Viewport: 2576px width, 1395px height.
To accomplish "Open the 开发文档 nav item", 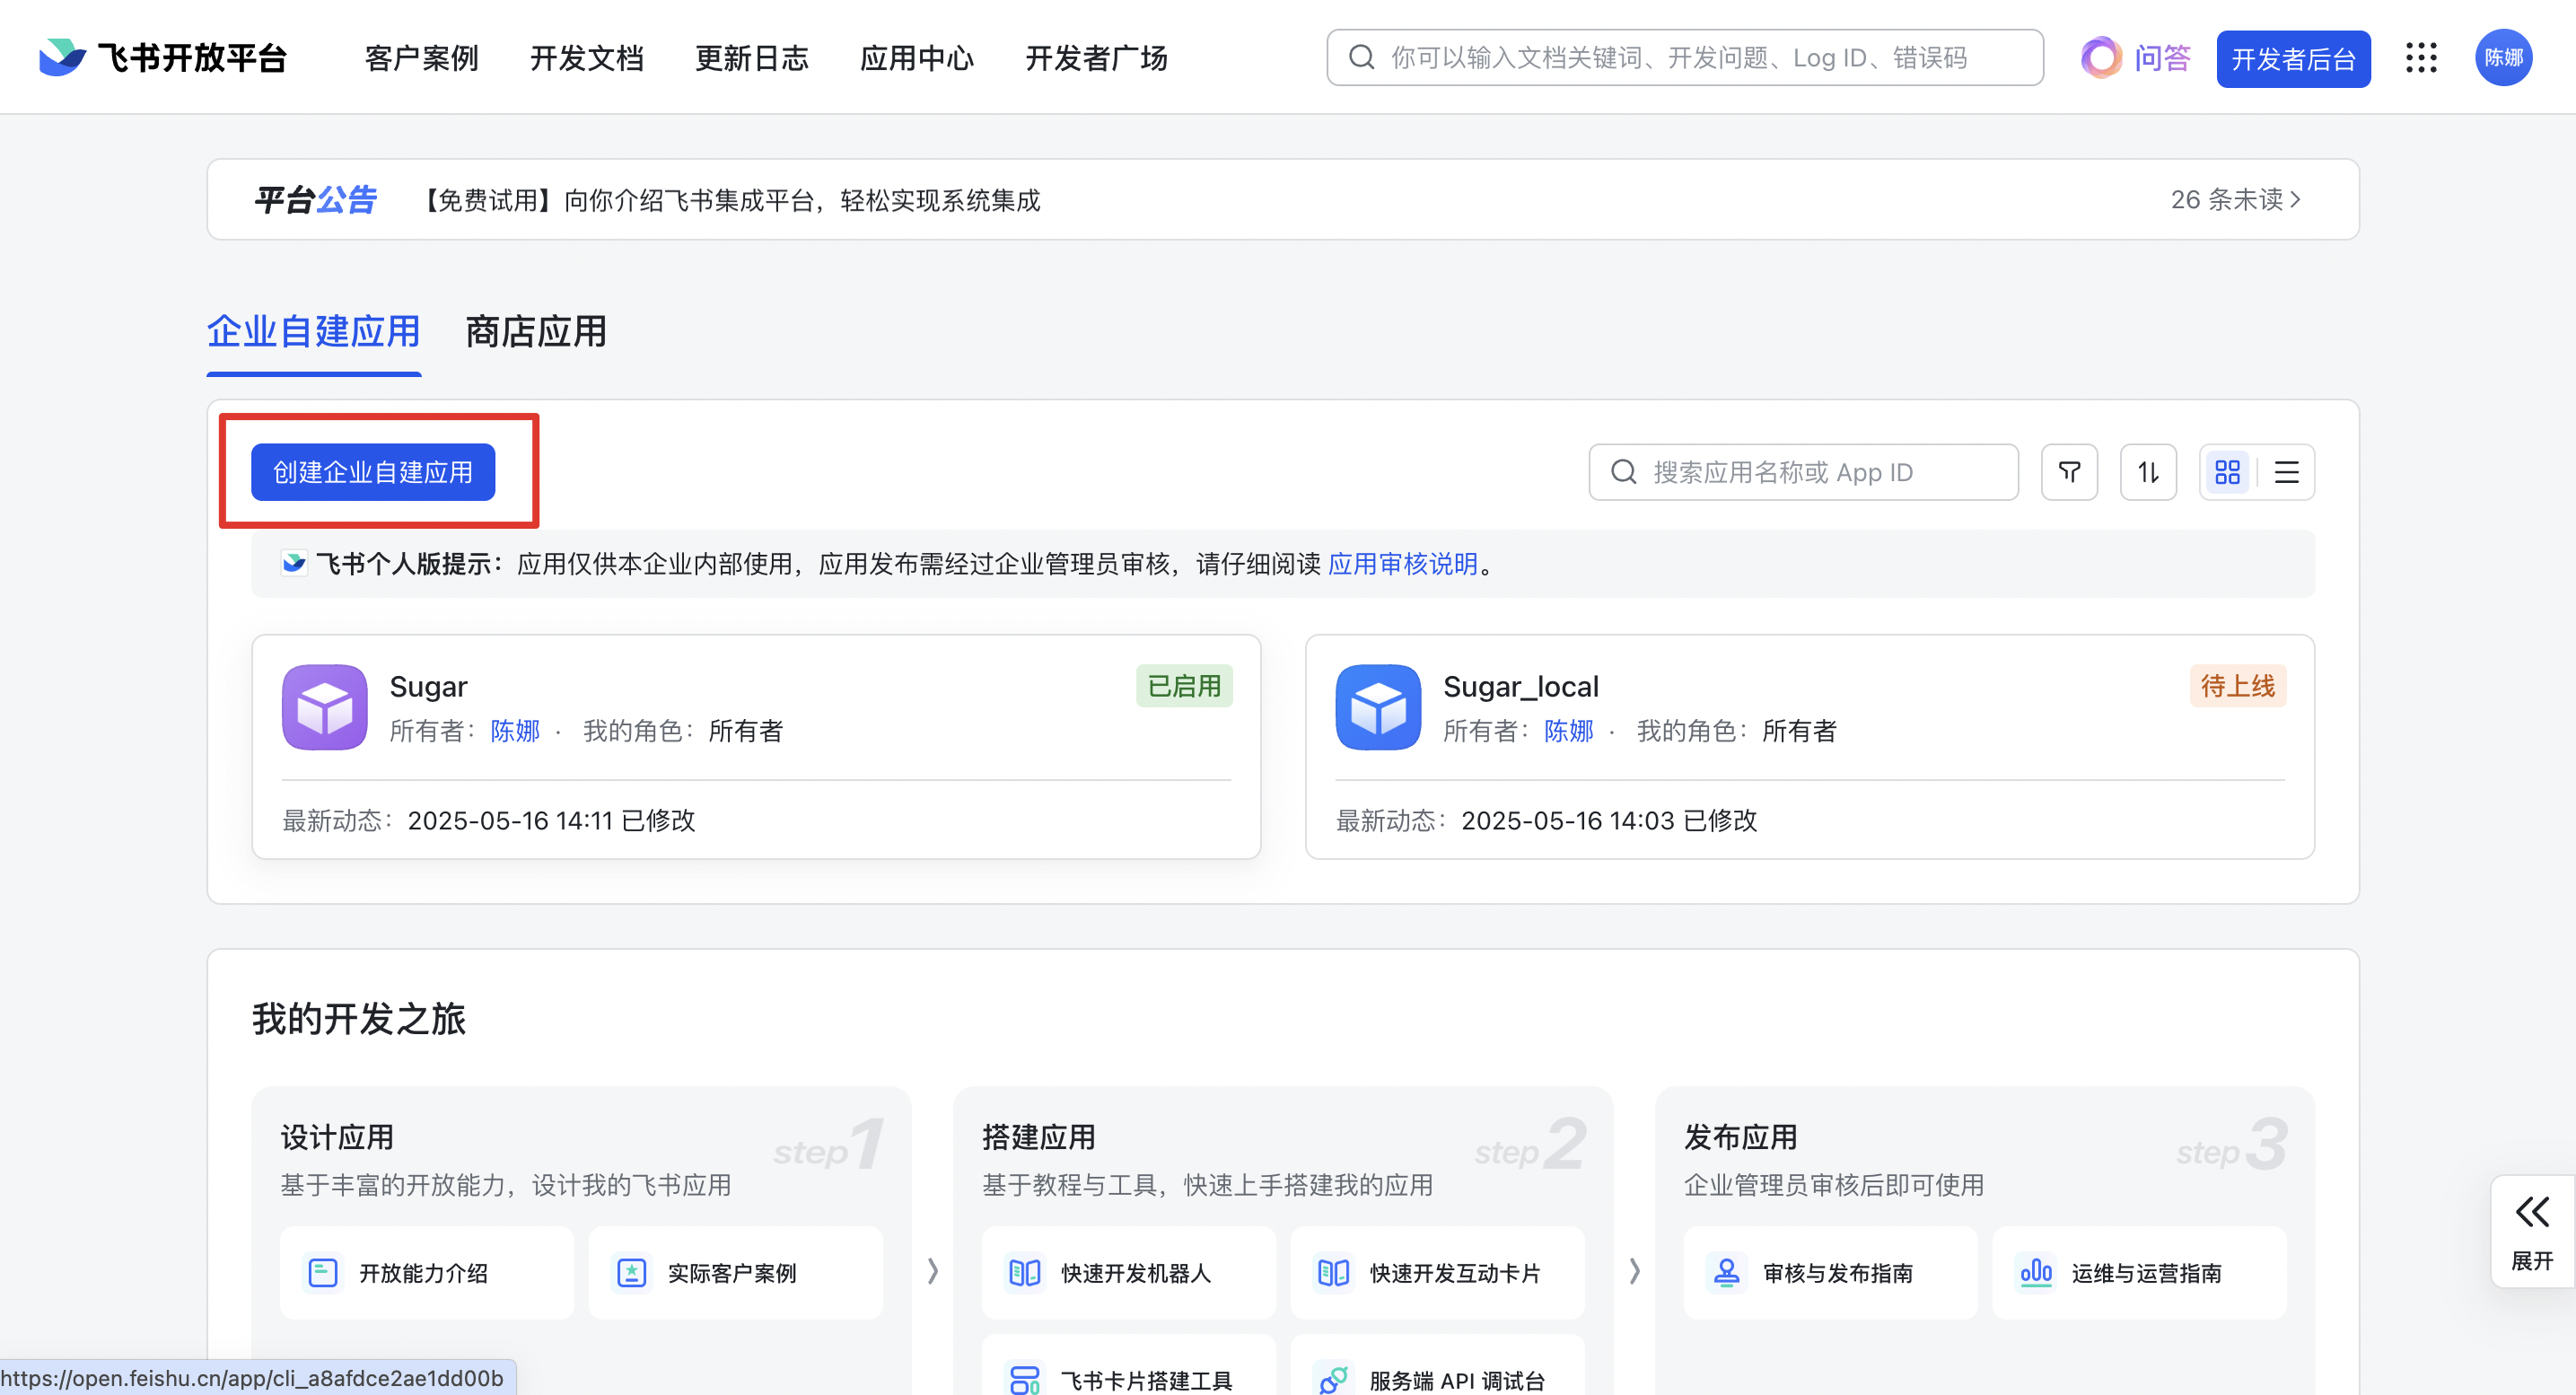I will (587, 58).
